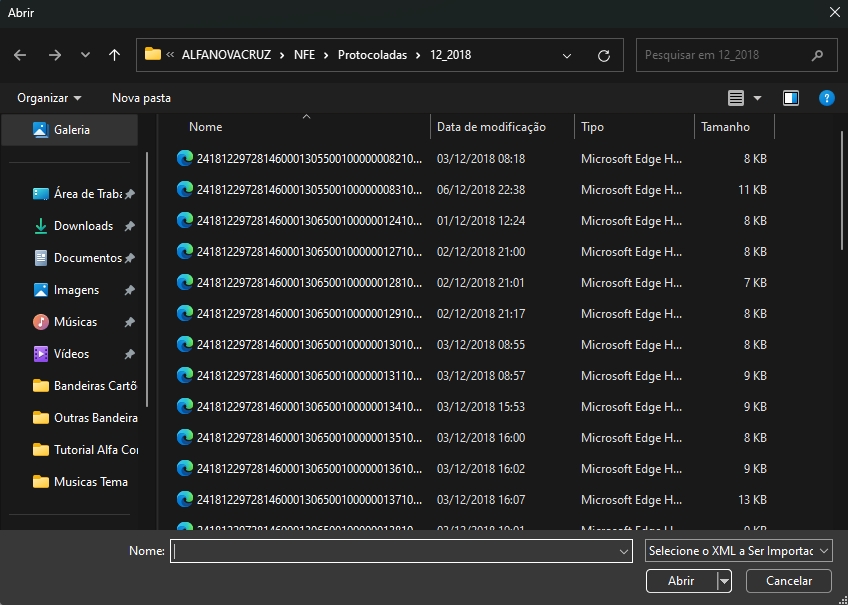Click Nova pasta in toolbar
848x605 pixels.
click(141, 98)
